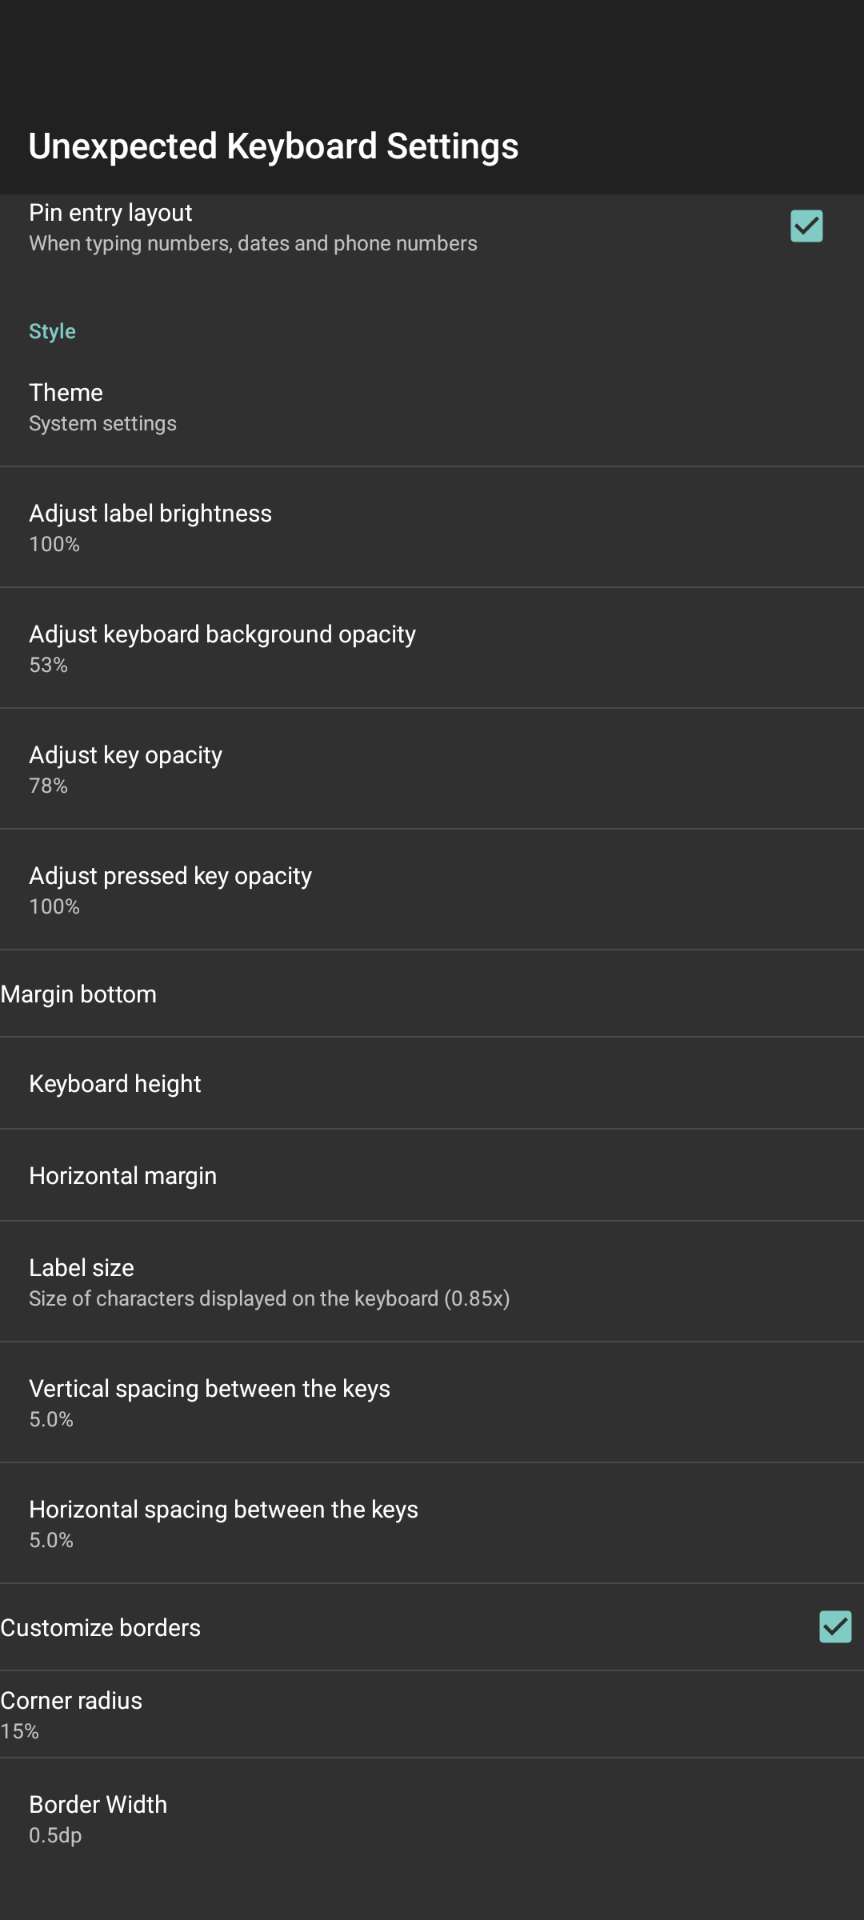Tap the System settings theme subtitle
This screenshot has height=1920, width=864.
click(103, 424)
